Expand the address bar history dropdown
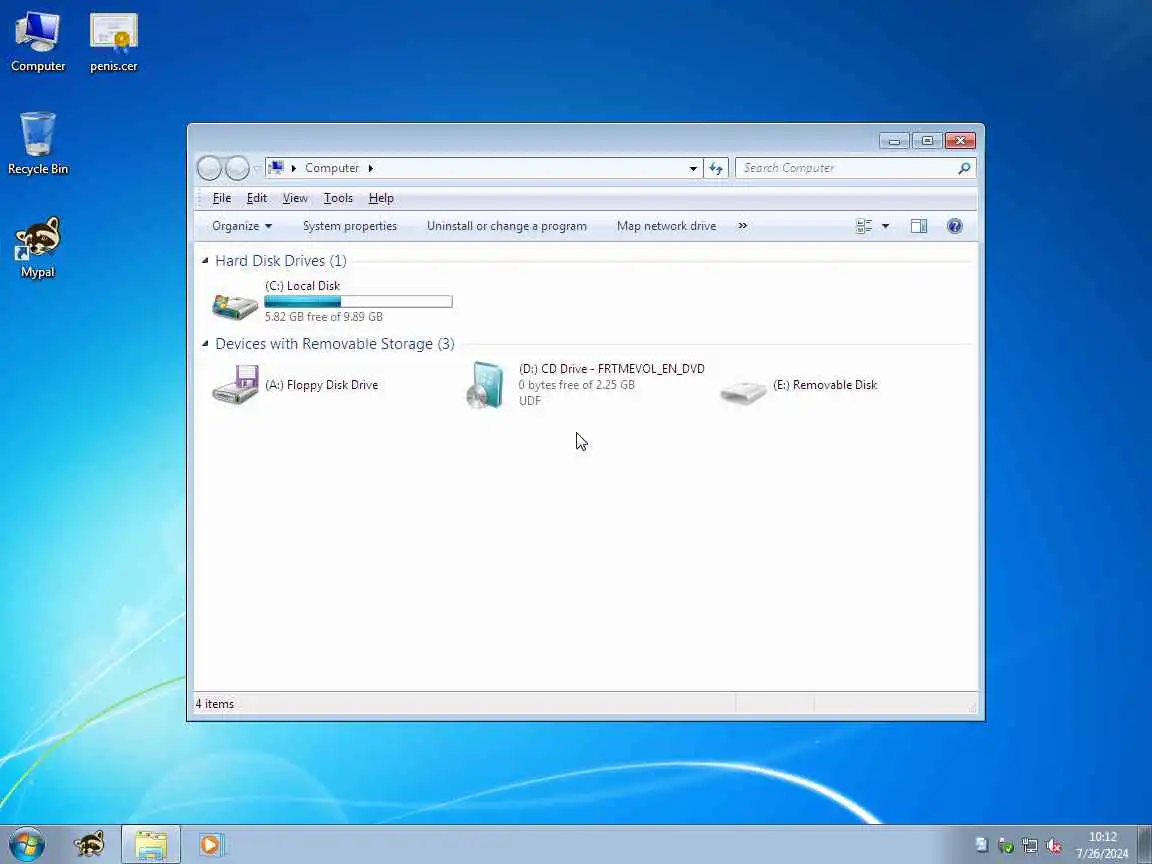1152x864 pixels. (x=693, y=168)
